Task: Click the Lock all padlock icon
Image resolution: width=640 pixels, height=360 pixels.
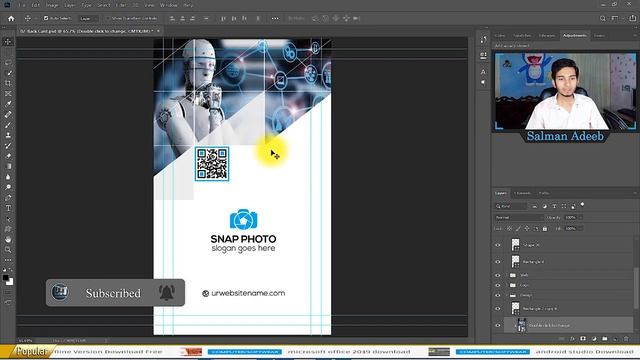Action: 544,229
